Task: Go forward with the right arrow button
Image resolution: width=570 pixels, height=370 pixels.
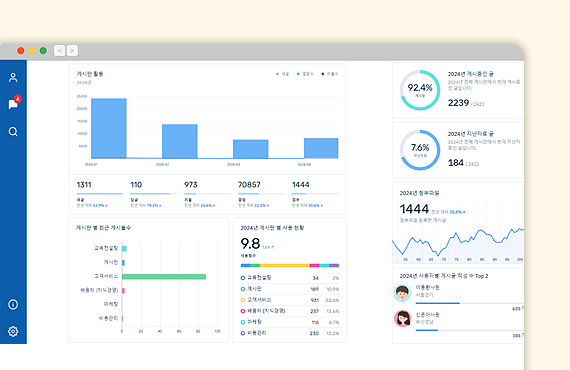Action: (72, 51)
